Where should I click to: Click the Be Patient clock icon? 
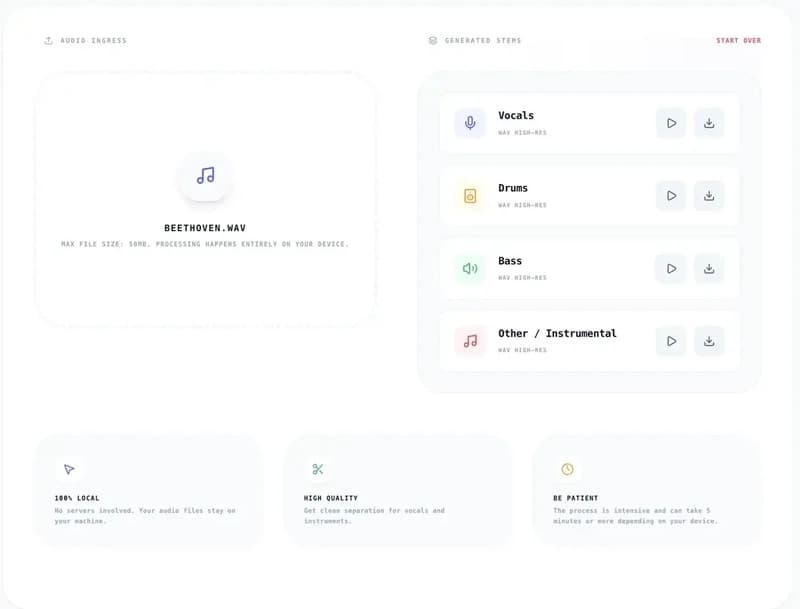tap(567, 469)
